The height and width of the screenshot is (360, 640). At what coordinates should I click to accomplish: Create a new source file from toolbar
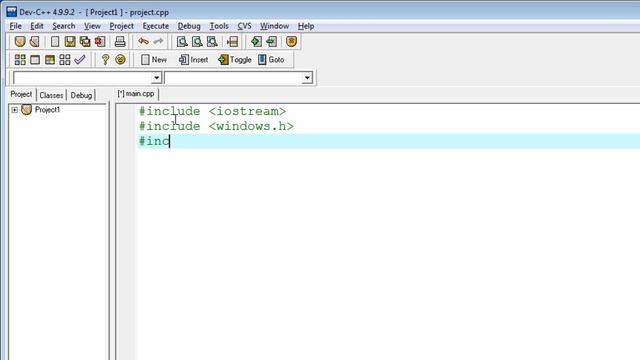click(55, 41)
